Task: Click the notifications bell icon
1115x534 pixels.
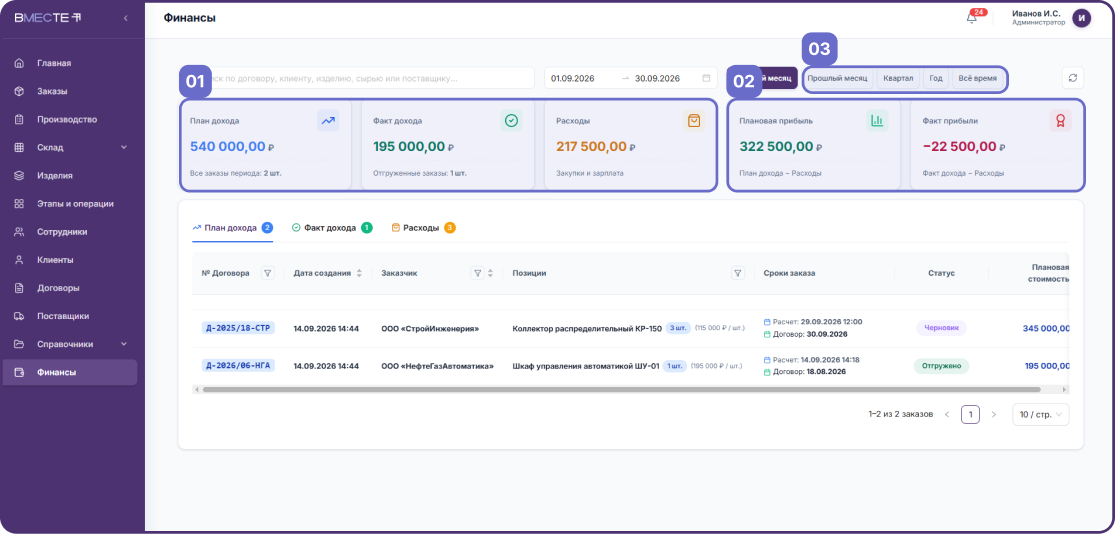Action: pos(971,18)
